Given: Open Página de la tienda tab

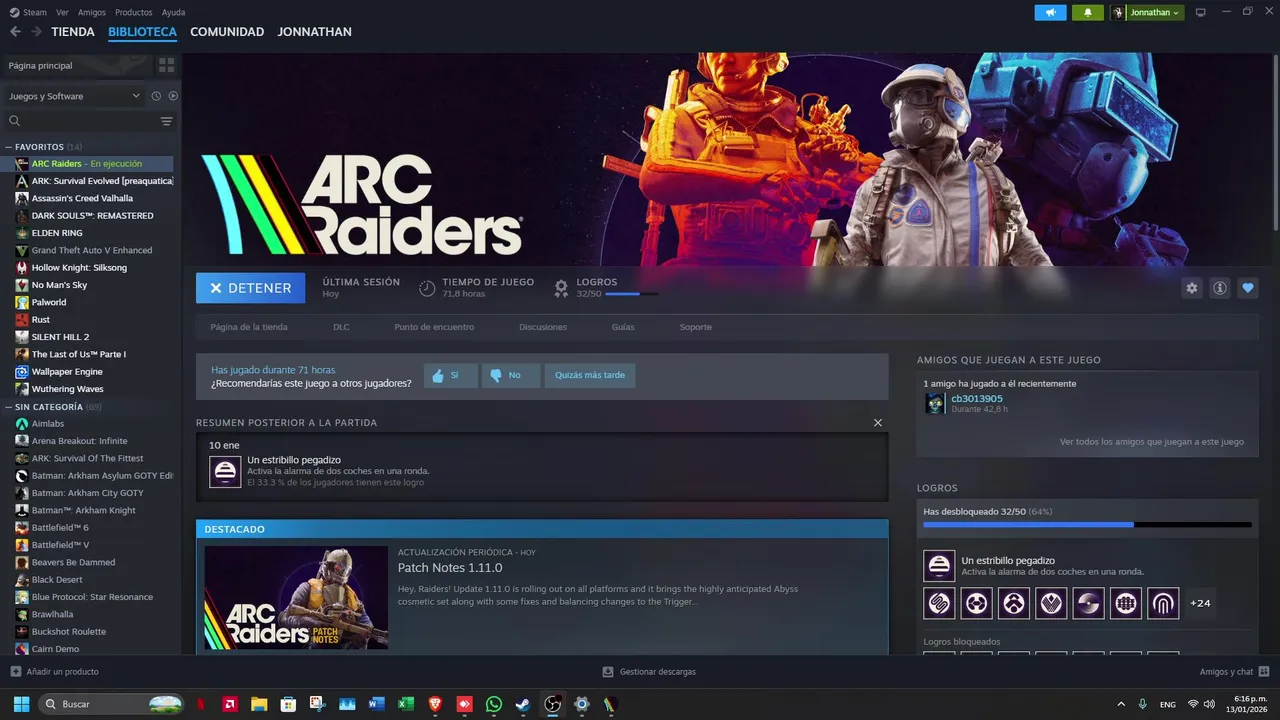Looking at the screenshot, I should click(249, 327).
